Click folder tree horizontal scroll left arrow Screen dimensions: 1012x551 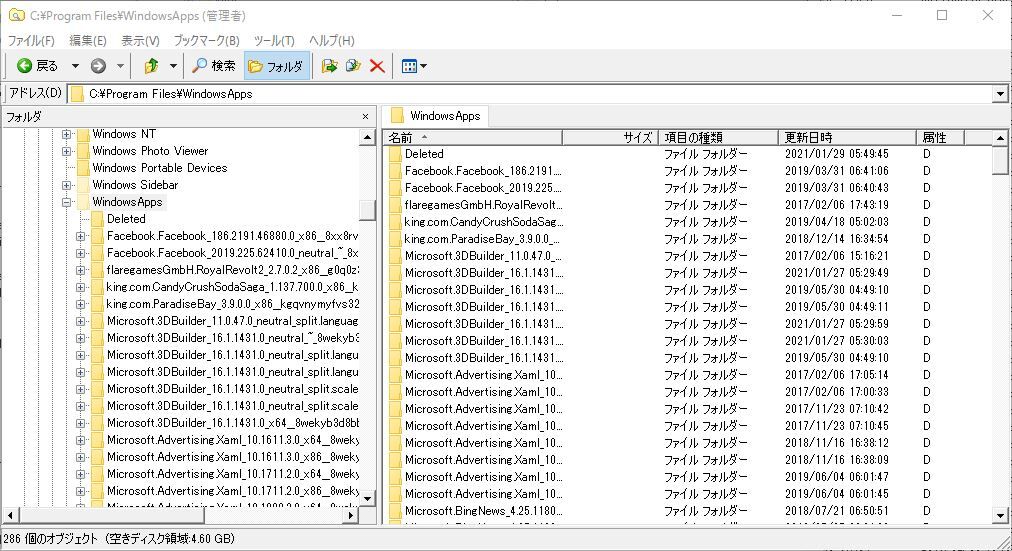coord(10,516)
